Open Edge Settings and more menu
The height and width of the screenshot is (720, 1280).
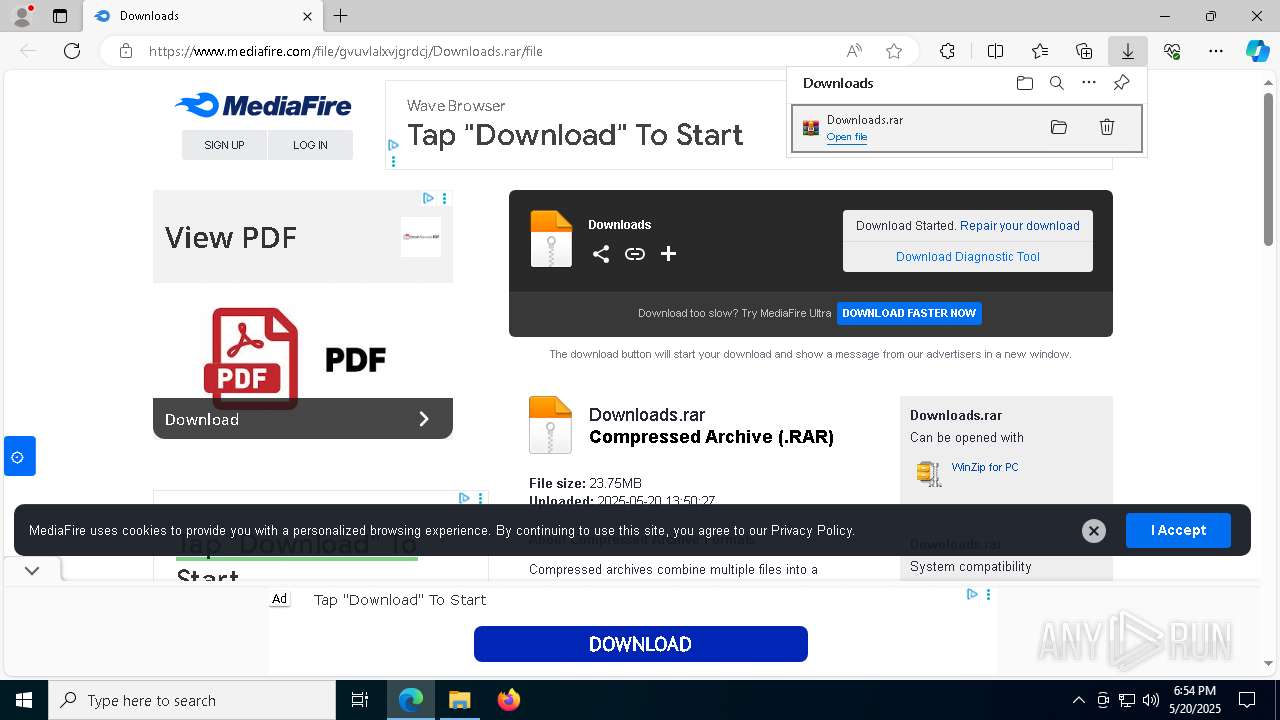[x=1216, y=51]
